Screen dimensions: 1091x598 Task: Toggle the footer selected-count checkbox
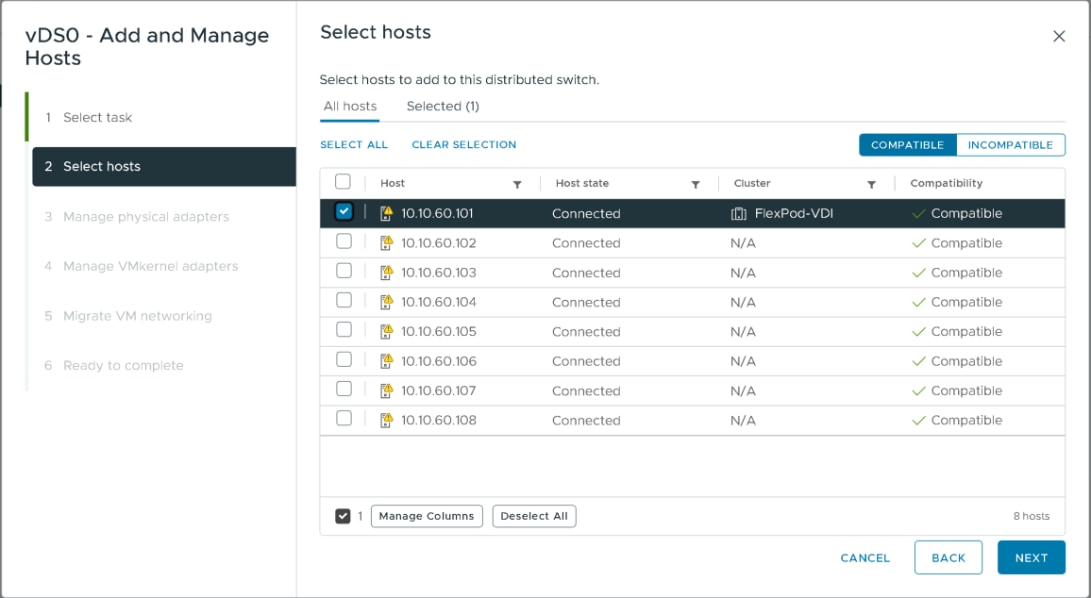tap(342, 516)
